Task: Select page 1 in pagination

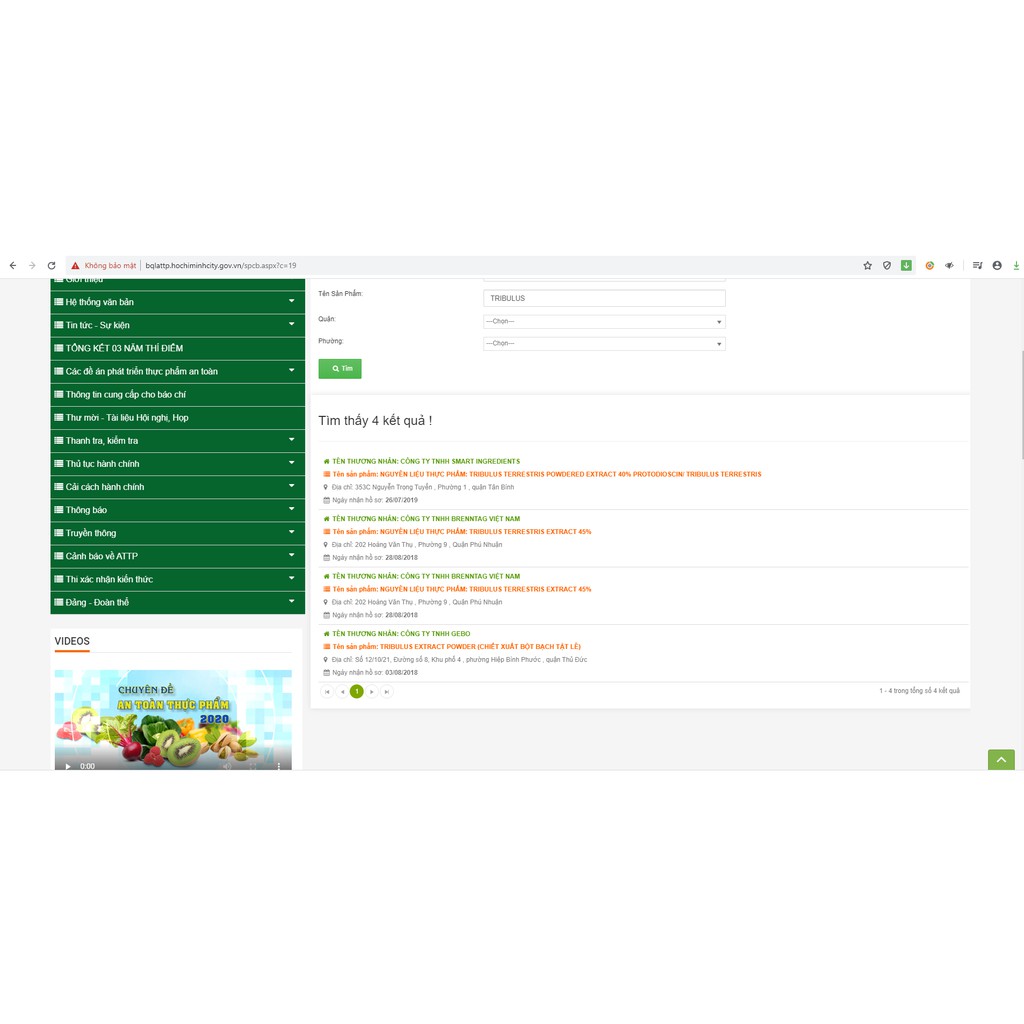Action: (357, 691)
